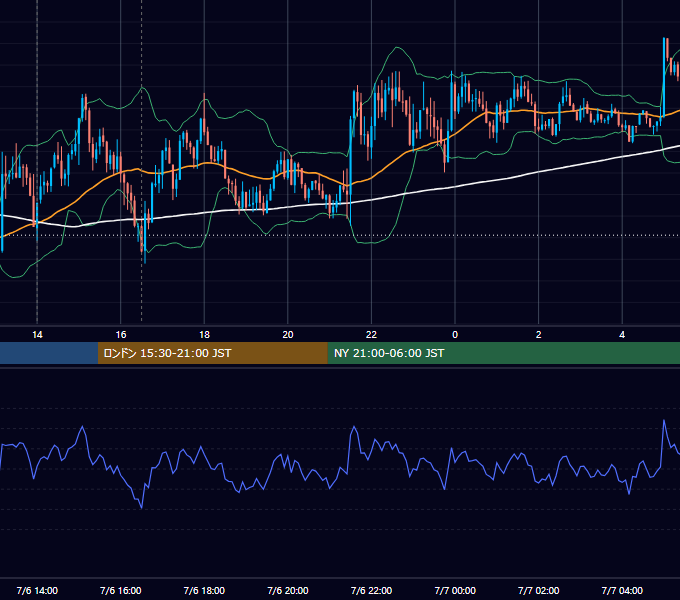Viewport: 680px width, 600px height.
Task: Click the 14 hour label on chart axis
Action: 37,335
